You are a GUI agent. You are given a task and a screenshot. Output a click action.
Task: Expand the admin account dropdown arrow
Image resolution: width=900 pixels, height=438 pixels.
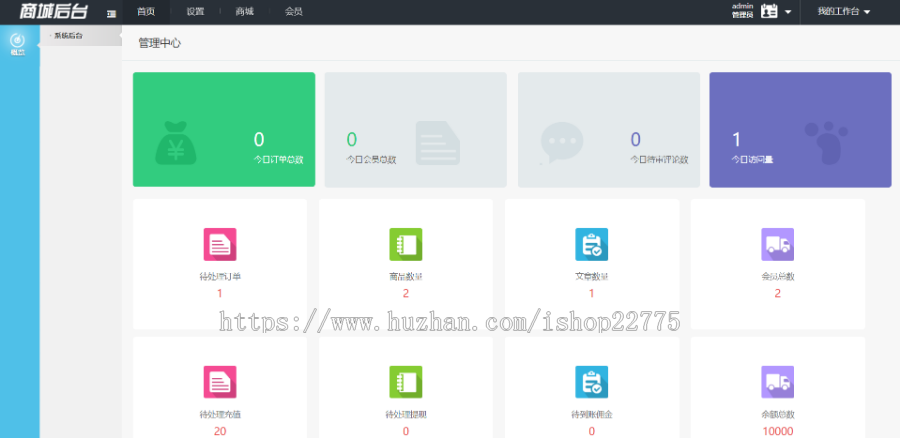pos(788,12)
